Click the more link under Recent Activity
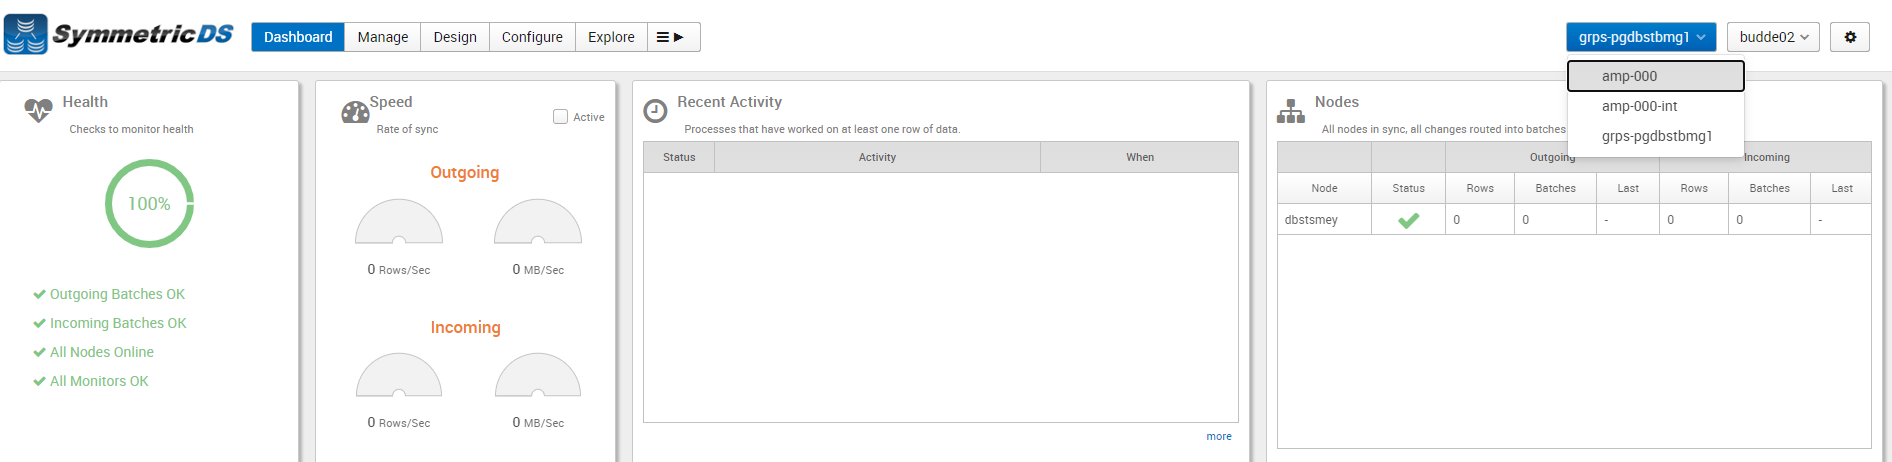 tap(1219, 436)
